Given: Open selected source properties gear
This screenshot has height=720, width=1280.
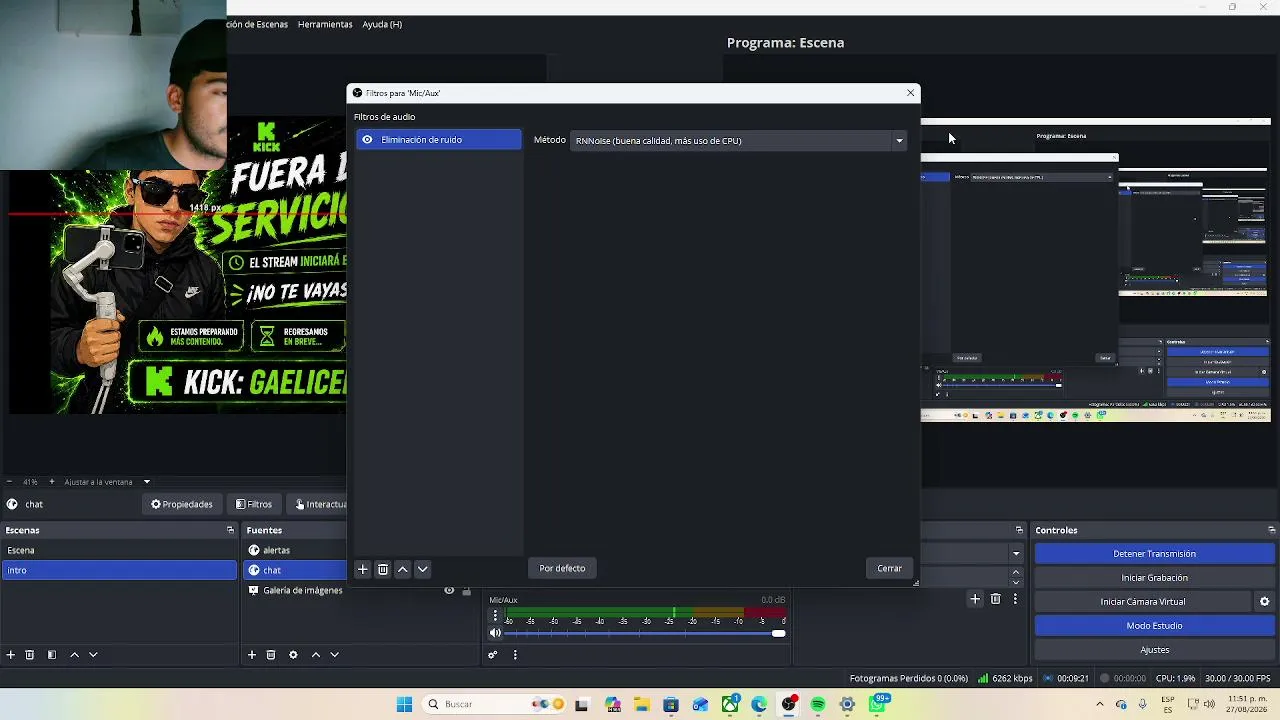Looking at the screenshot, I should pyautogui.click(x=293, y=655).
